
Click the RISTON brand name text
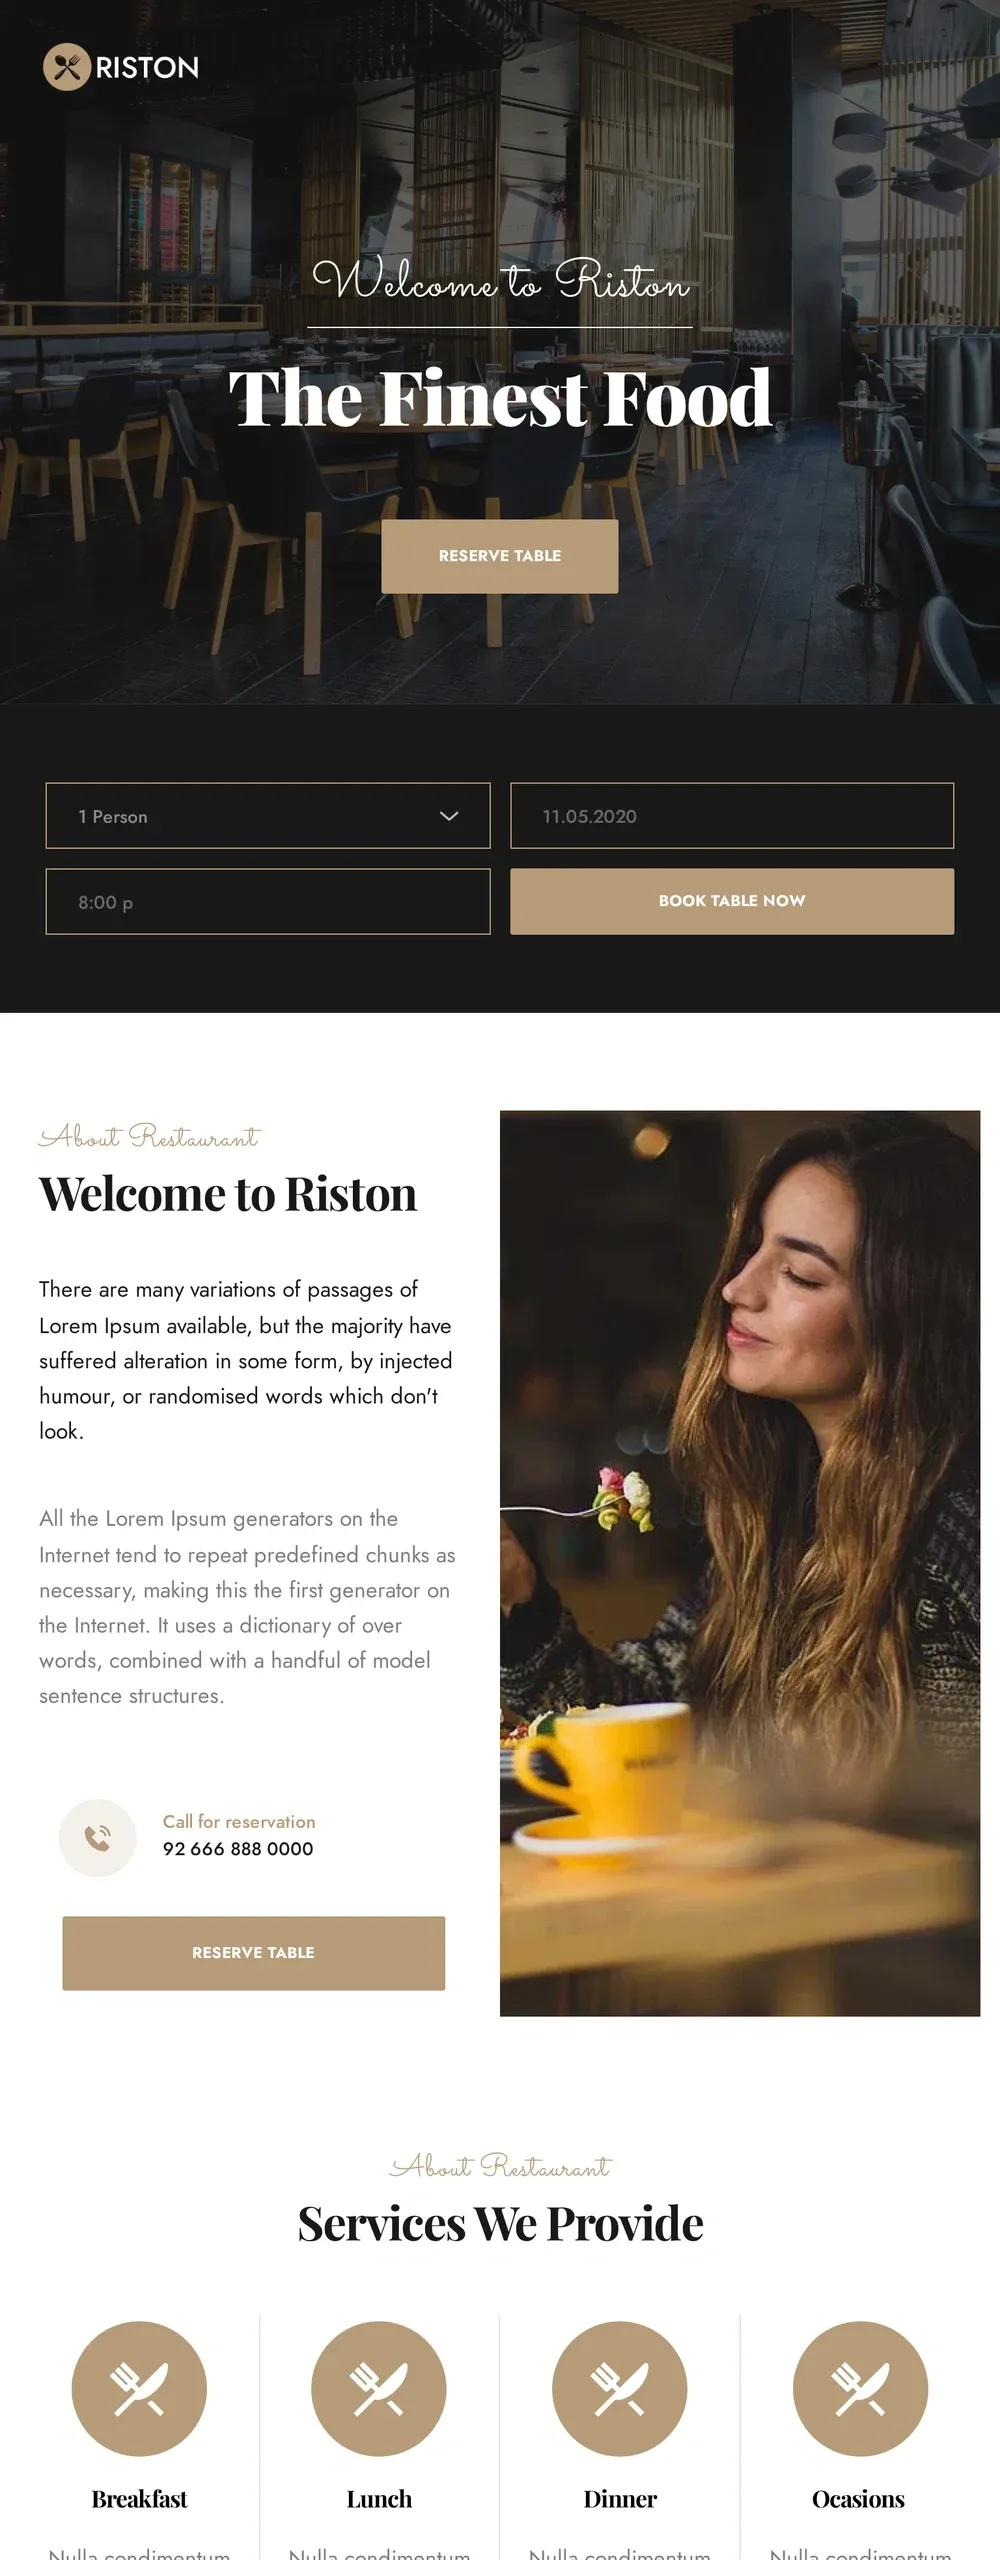point(147,67)
